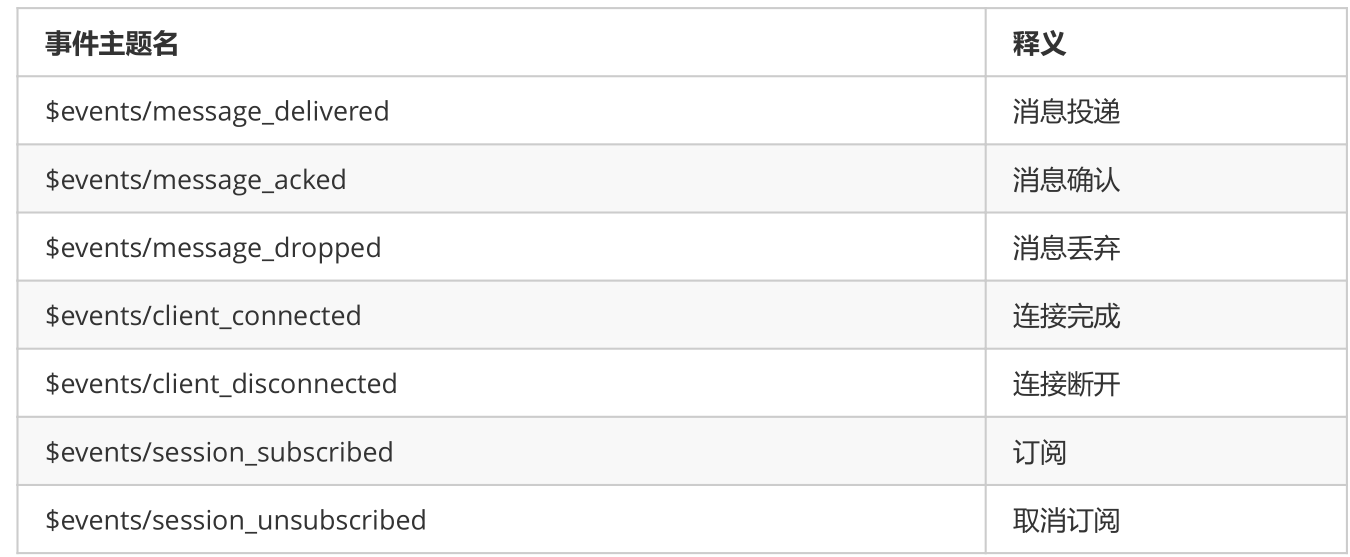Select the $events/message_acked topic cell
This screenshot has height=557, width=1350.
[x=501, y=179]
